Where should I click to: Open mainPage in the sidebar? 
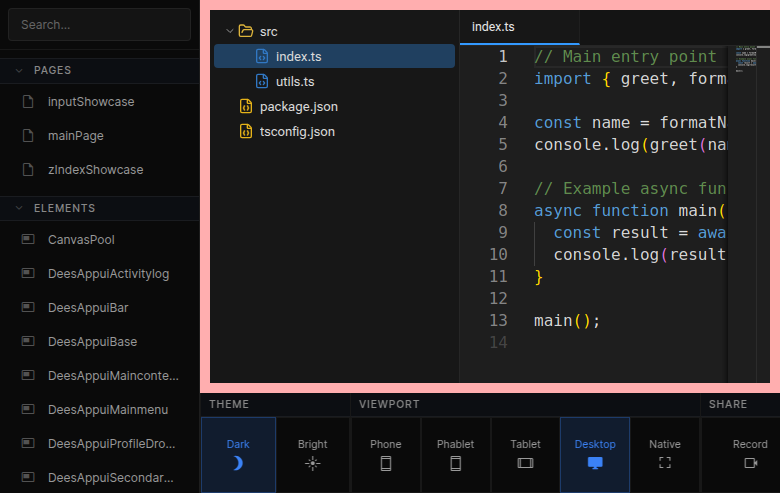coord(75,135)
